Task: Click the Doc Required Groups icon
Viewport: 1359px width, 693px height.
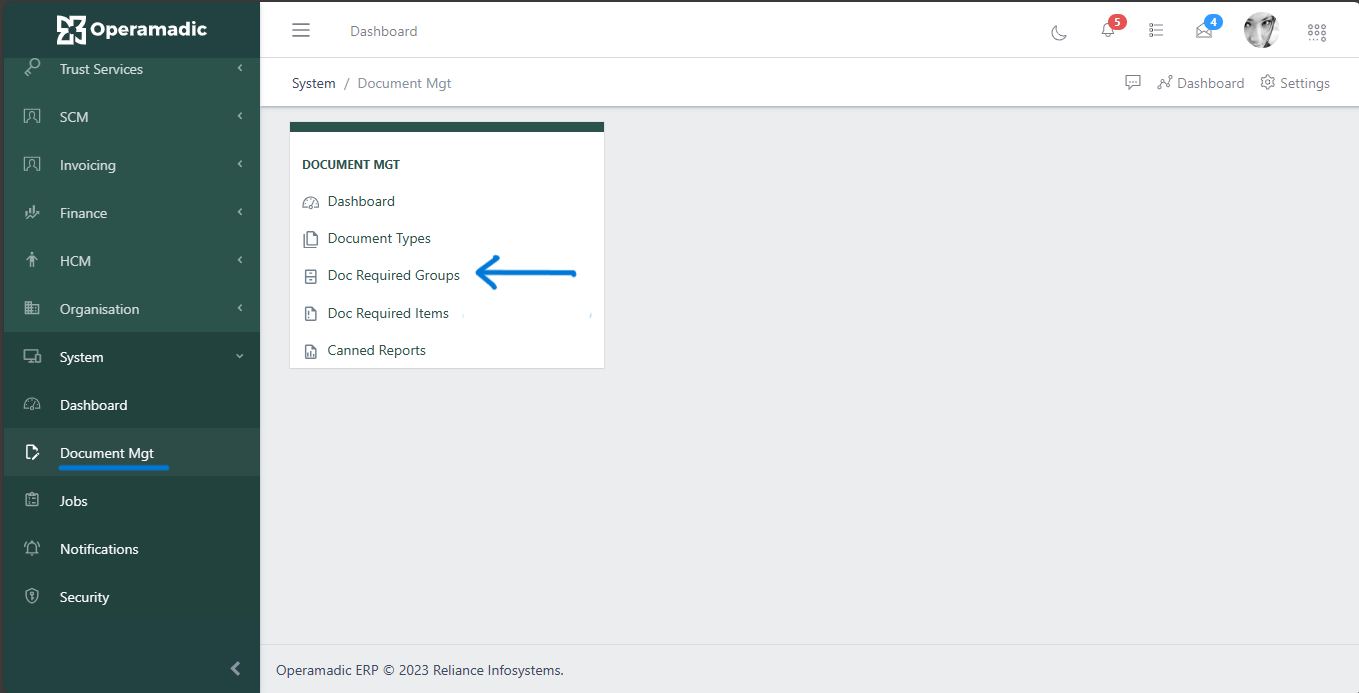Action: click(310, 276)
